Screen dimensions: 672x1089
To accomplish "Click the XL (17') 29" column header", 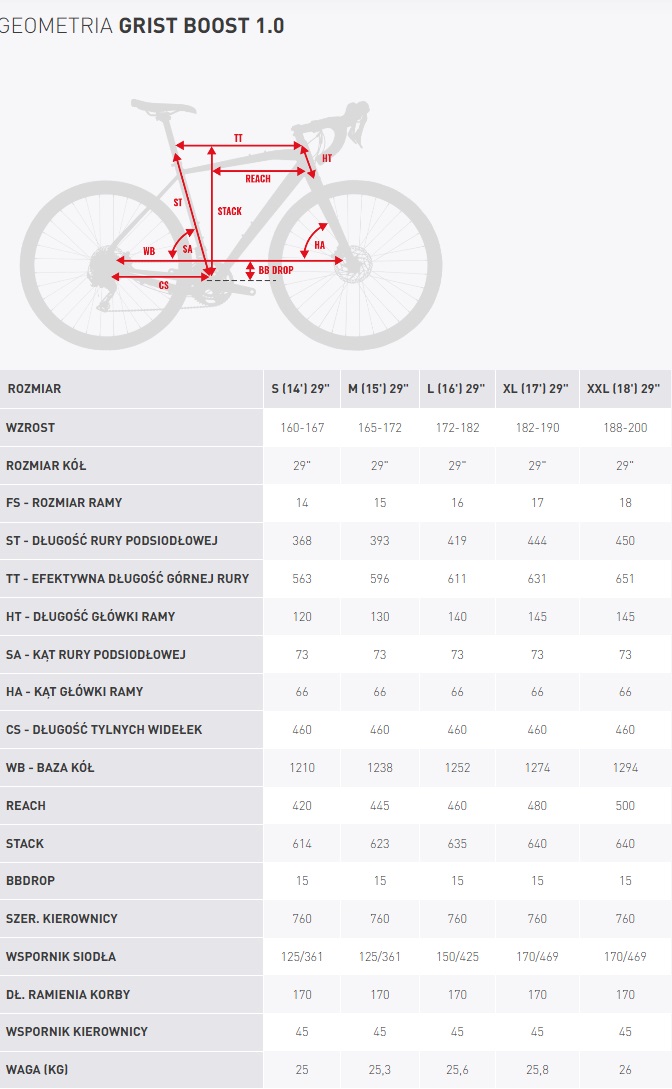I will pyautogui.click(x=536, y=389).
